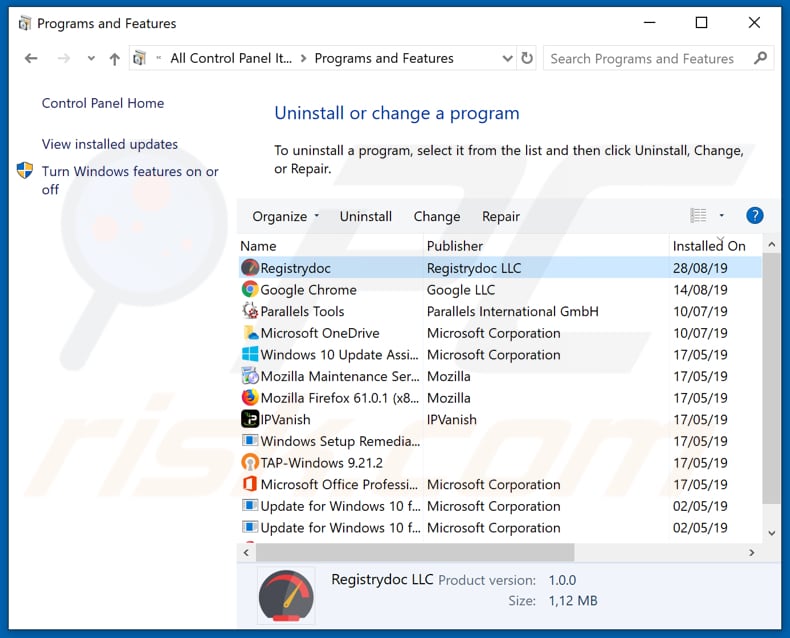Image resolution: width=790 pixels, height=638 pixels.
Task: Open View installed updates link
Action: (x=110, y=144)
